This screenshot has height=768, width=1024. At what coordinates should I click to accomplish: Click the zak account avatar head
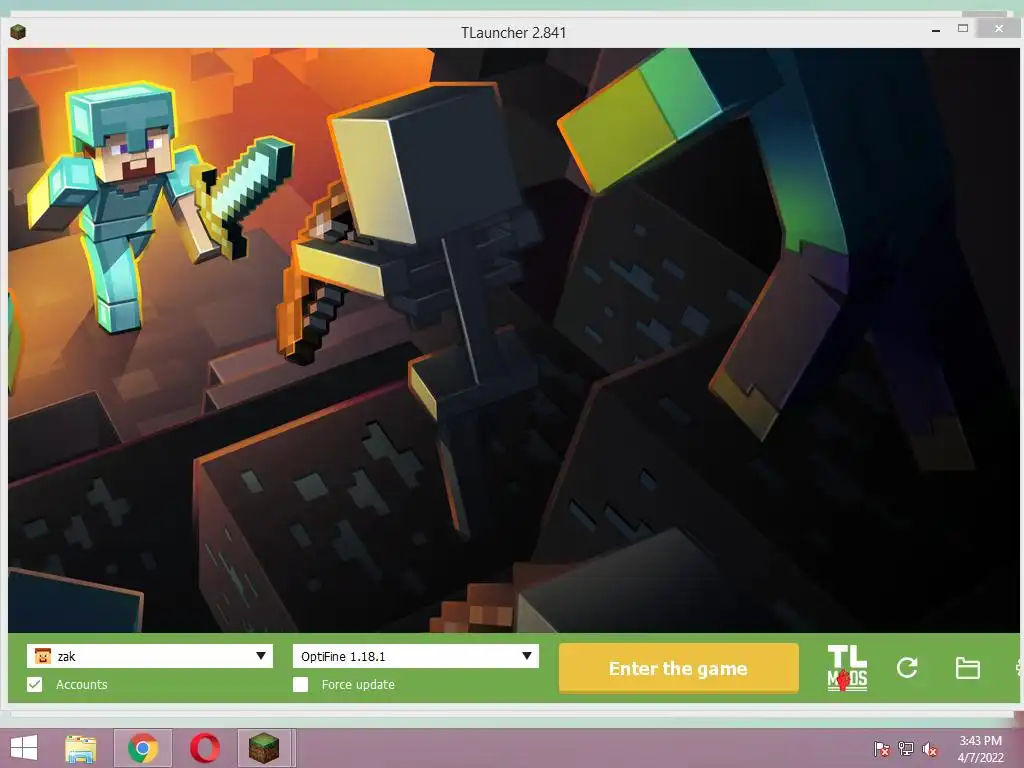[x=42, y=656]
